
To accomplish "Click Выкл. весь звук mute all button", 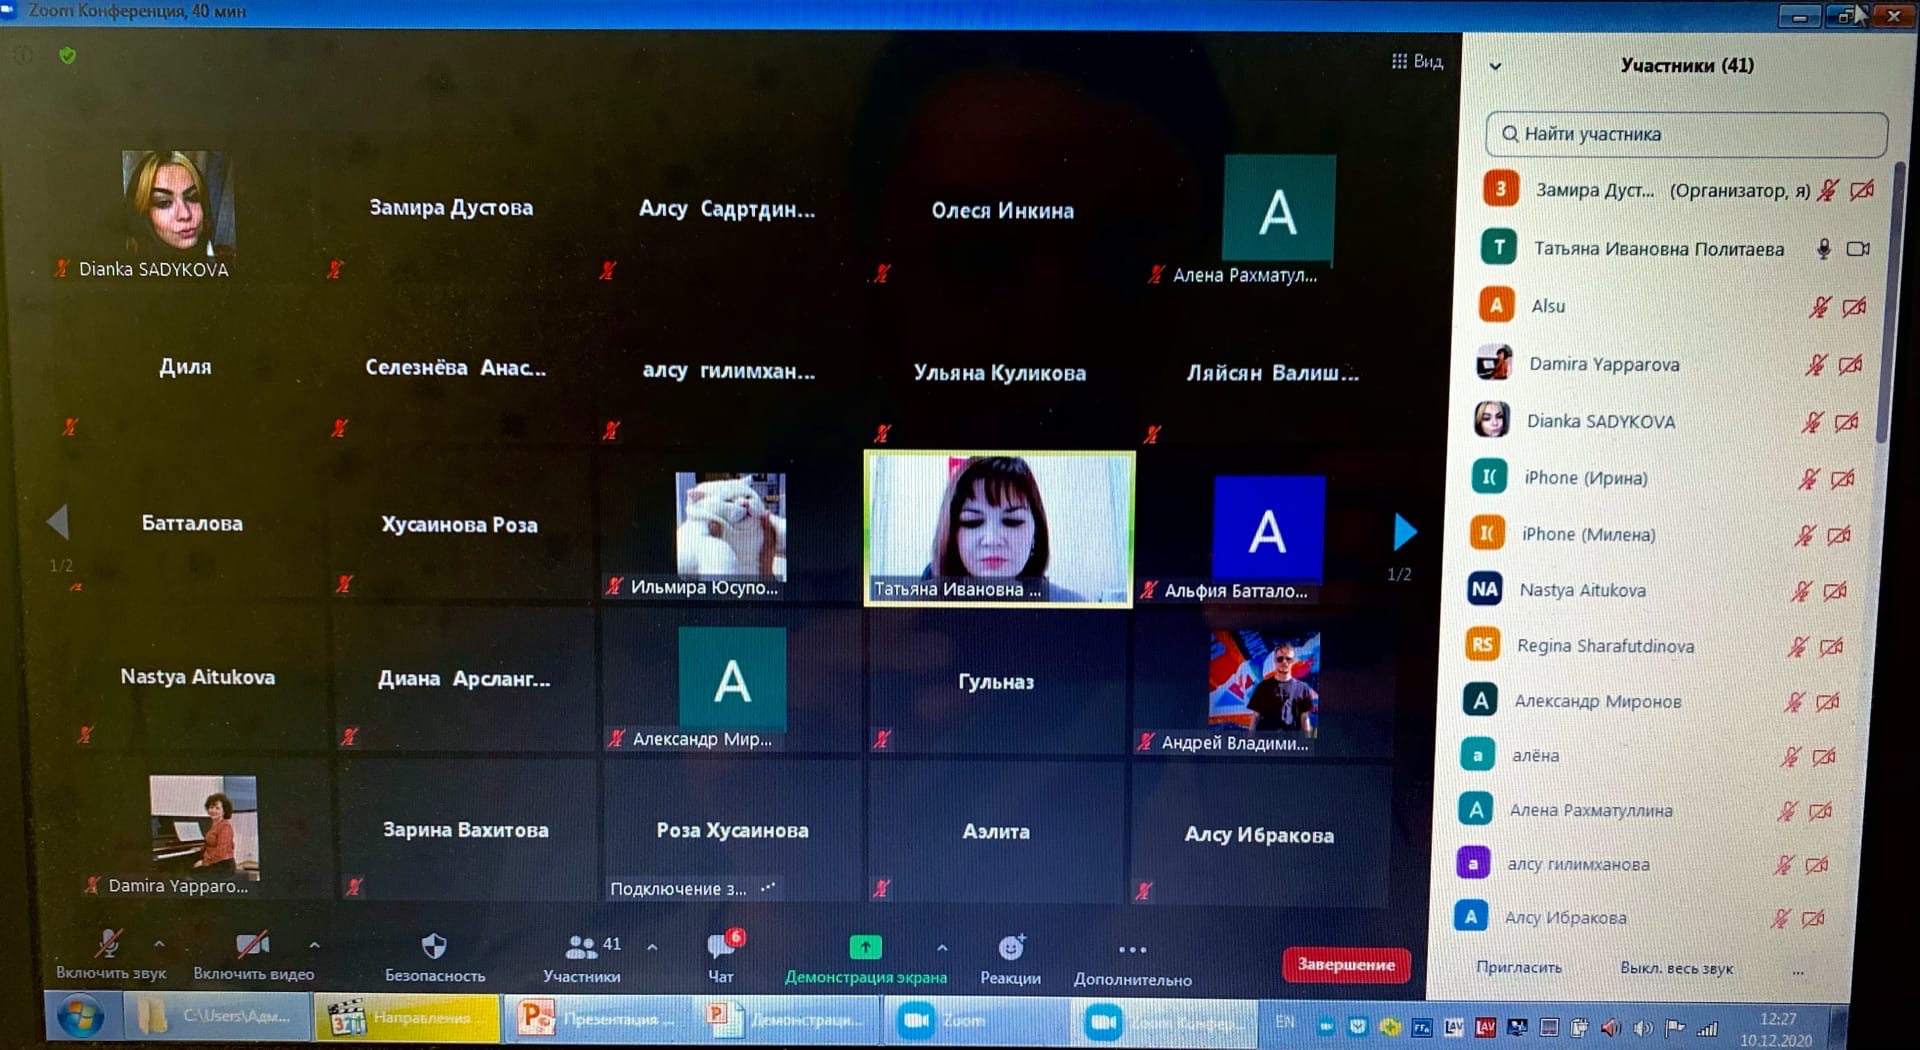I will coord(1676,968).
